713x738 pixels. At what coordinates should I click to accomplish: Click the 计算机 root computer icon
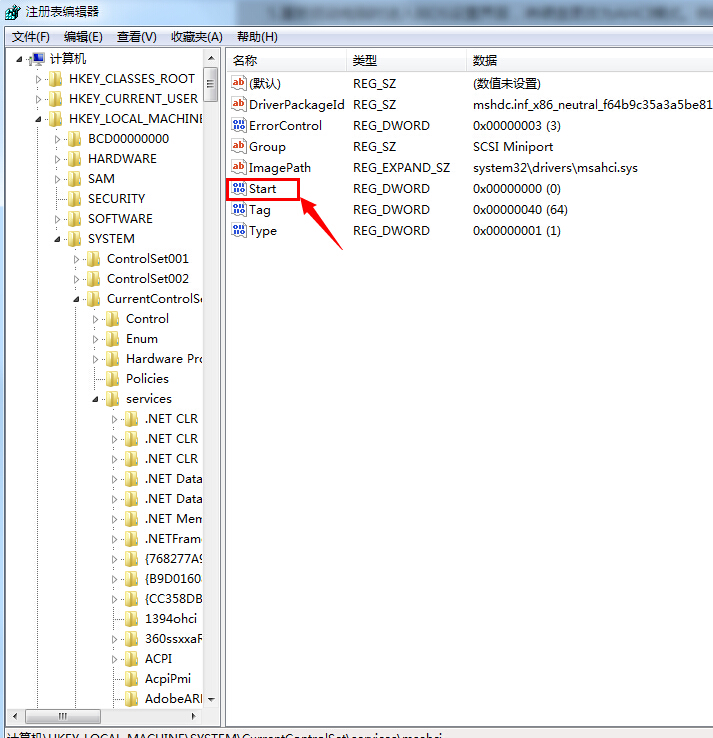37,59
